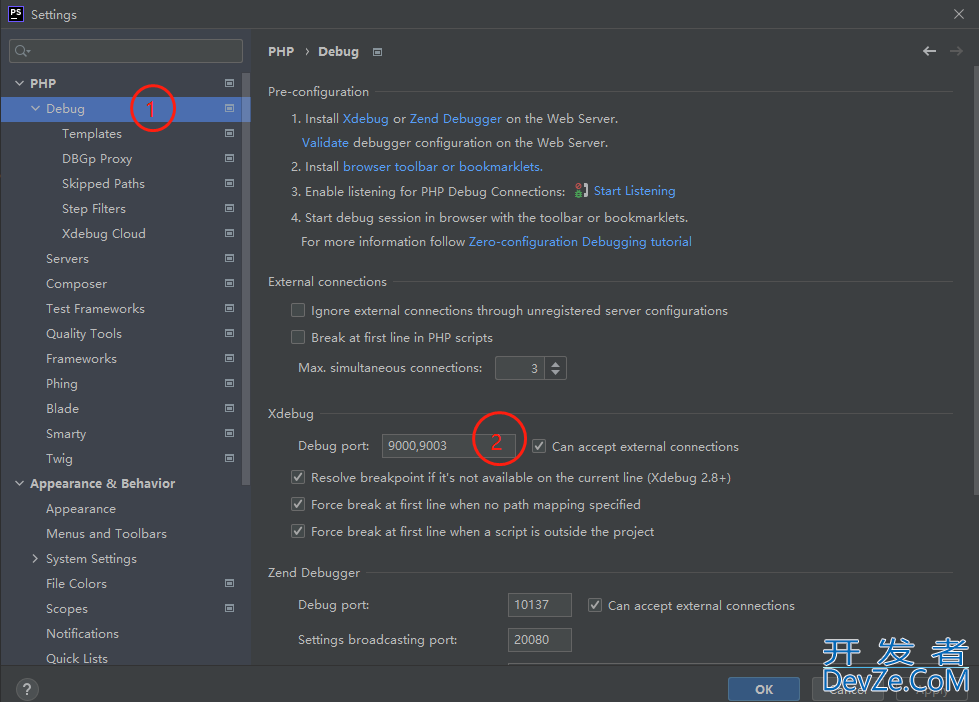The image size is (979, 702).
Task: Collapse the Appearance & Behavior section
Action: pyautogui.click(x=19, y=483)
